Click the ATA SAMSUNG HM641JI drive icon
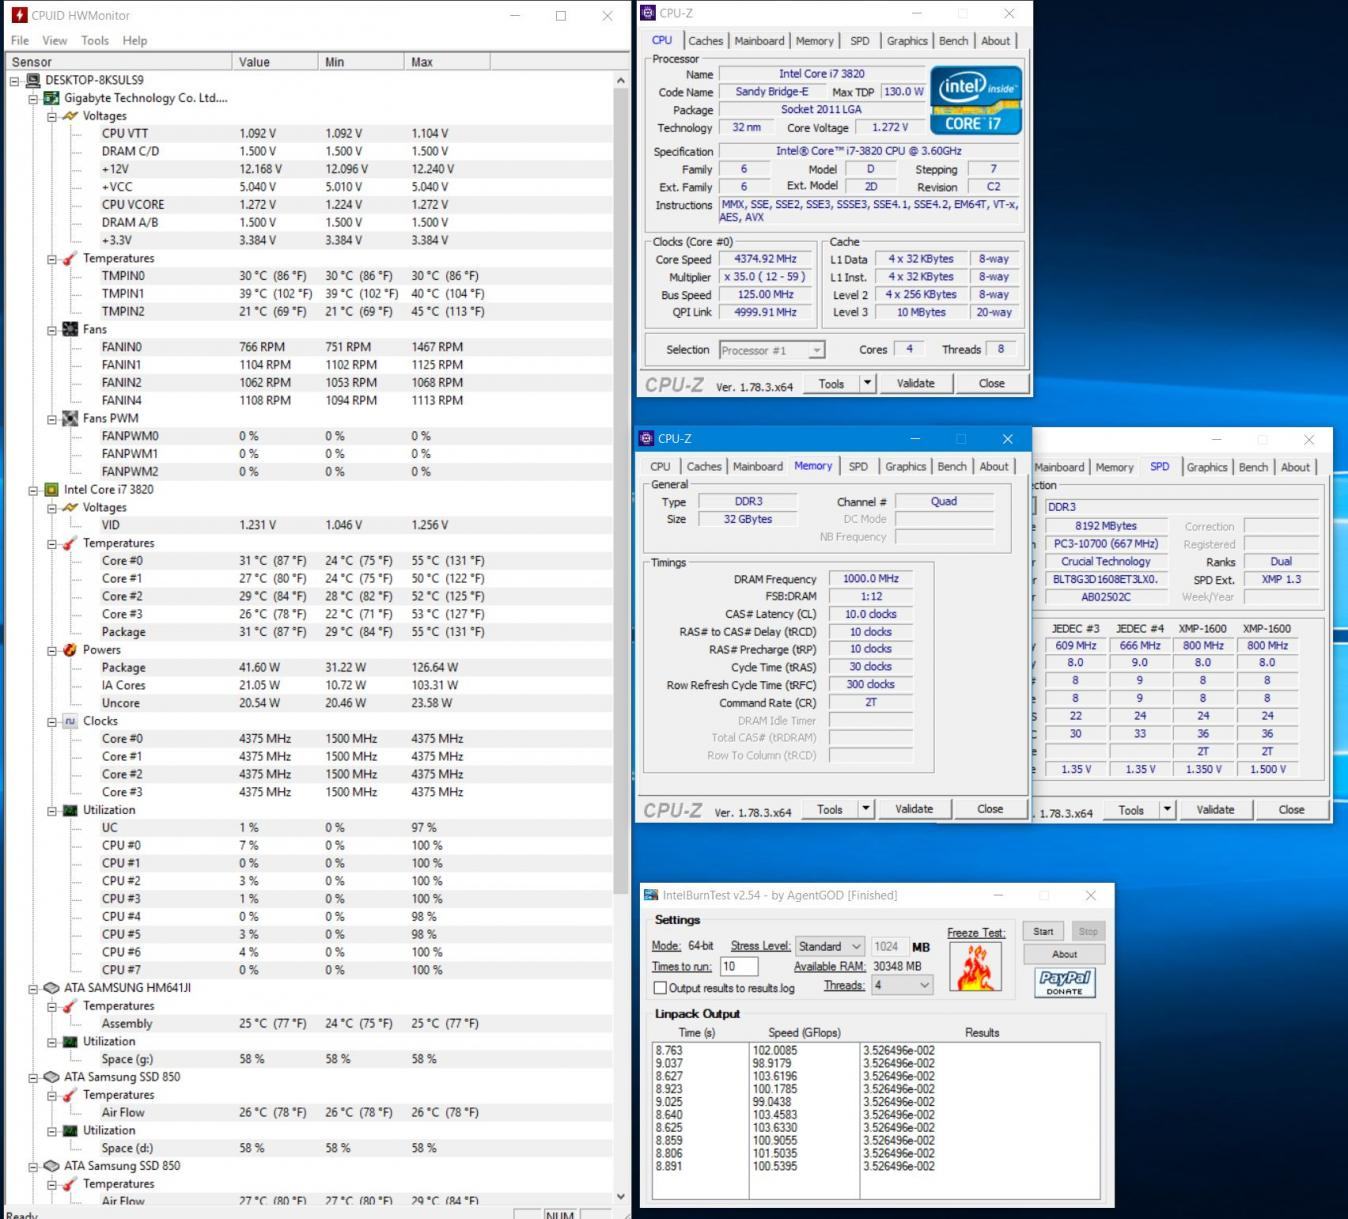This screenshot has height=1219, width=1348. (52, 987)
